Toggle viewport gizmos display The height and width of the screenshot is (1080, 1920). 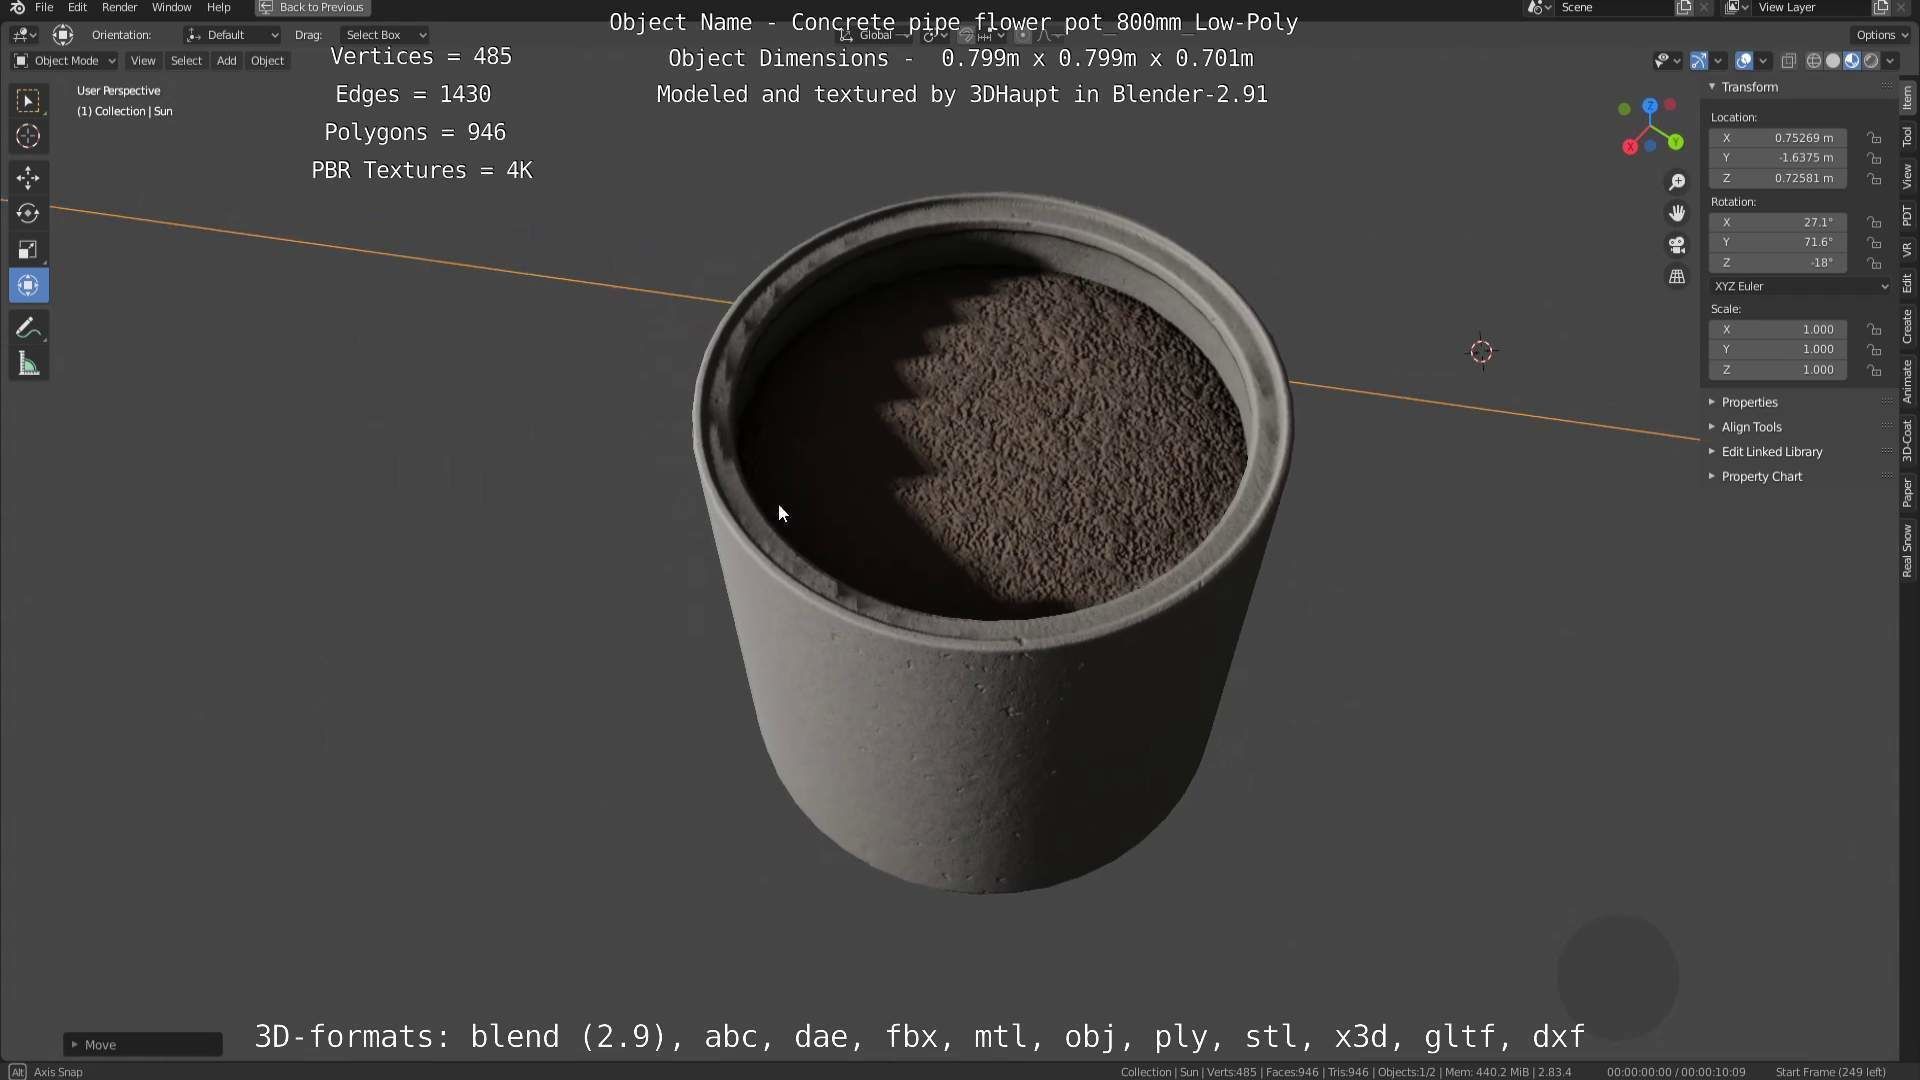click(x=1699, y=61)
